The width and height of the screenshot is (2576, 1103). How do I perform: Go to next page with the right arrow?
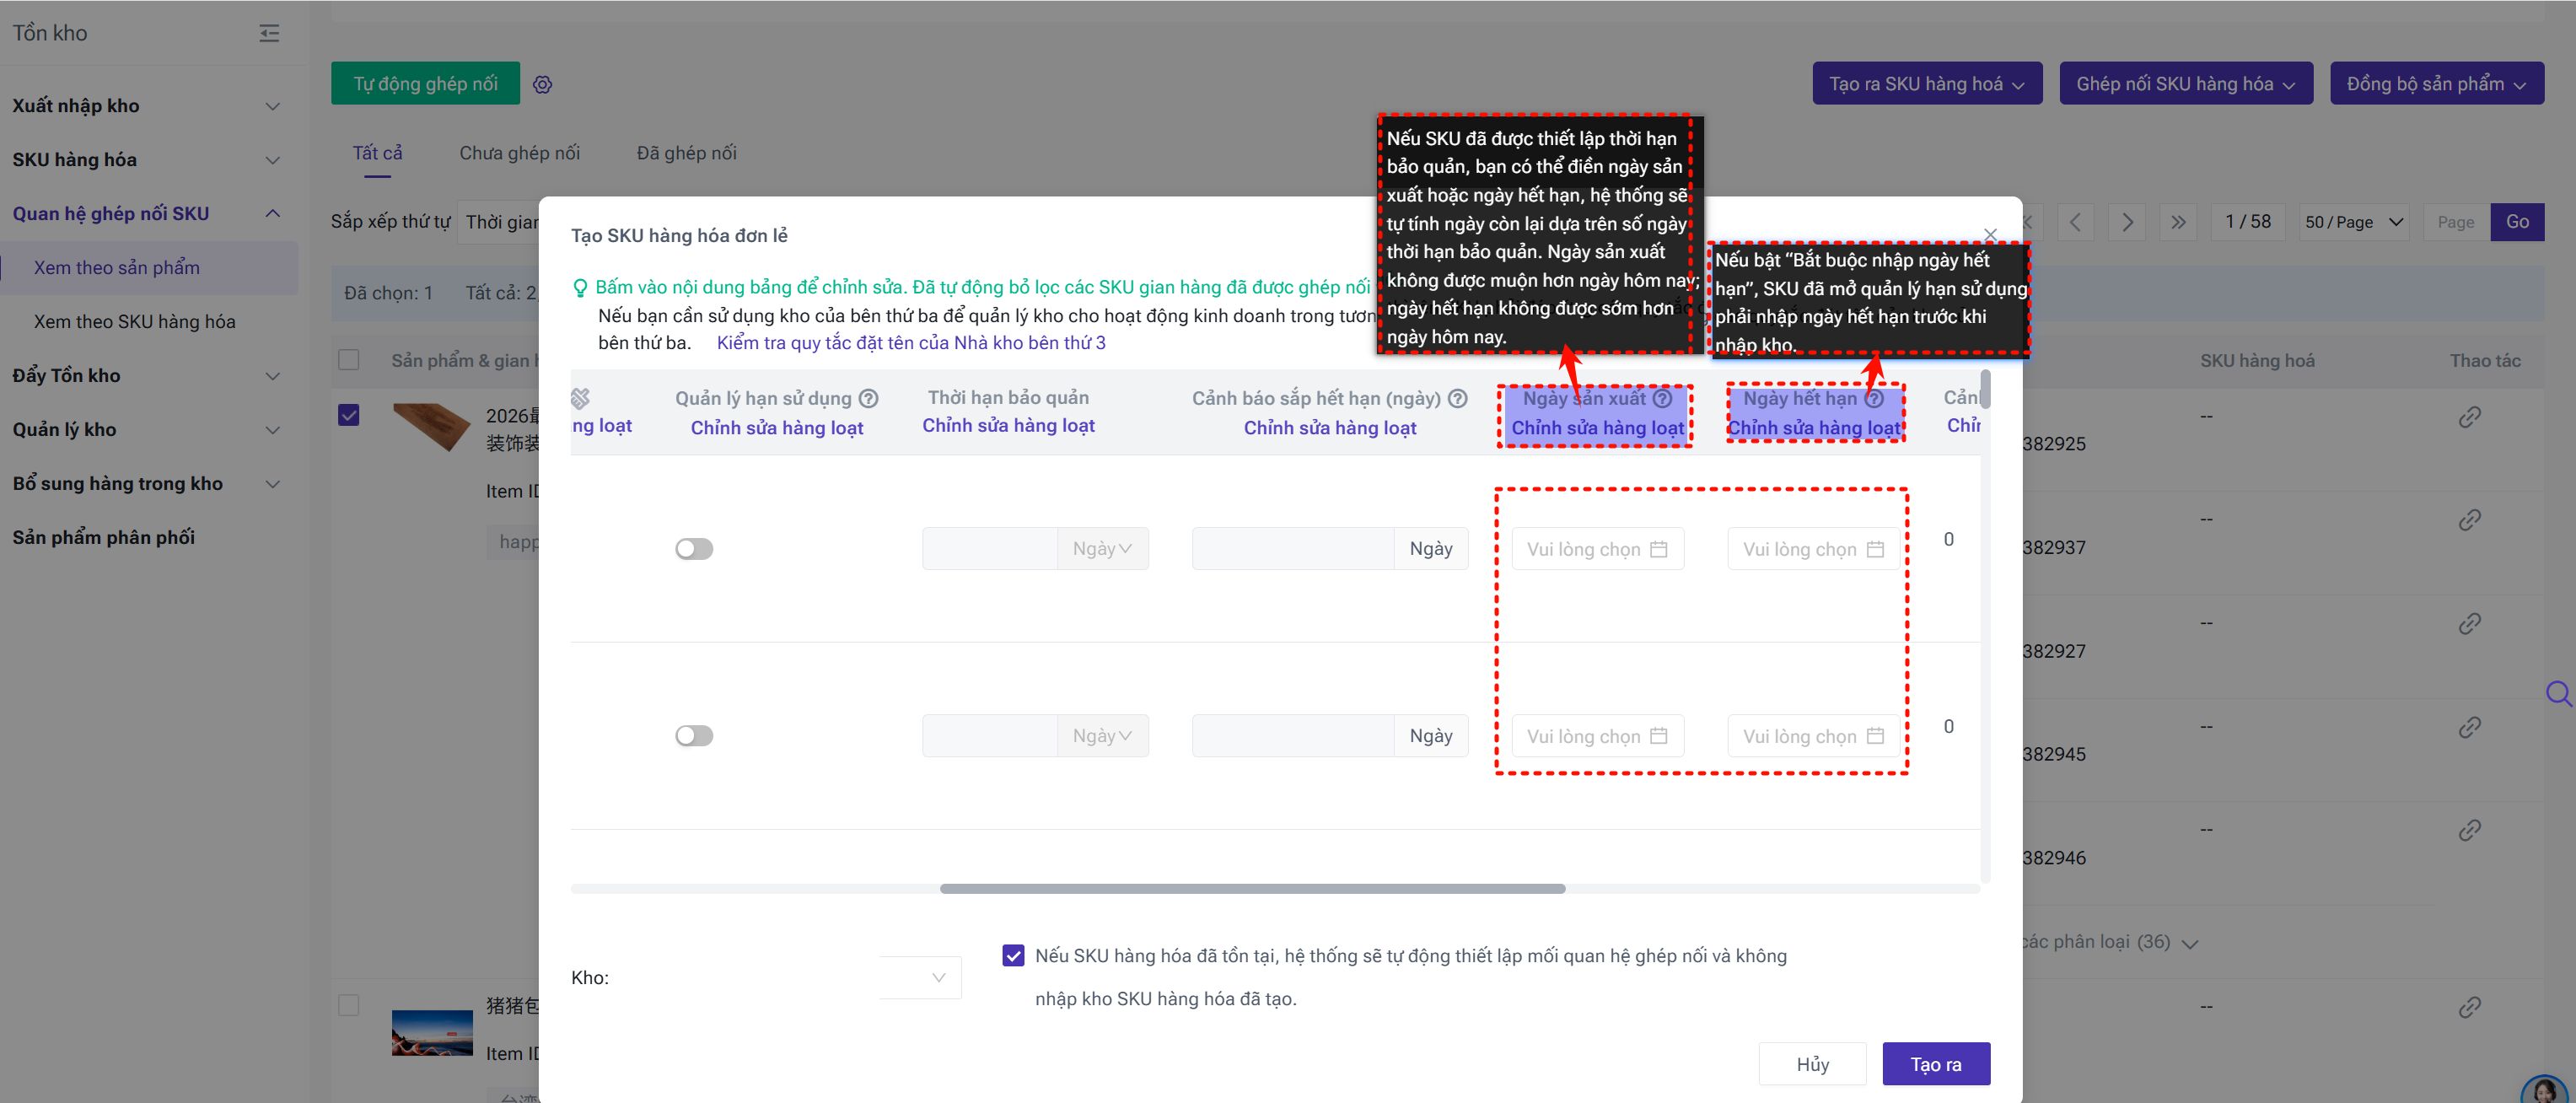(2127, 222)
